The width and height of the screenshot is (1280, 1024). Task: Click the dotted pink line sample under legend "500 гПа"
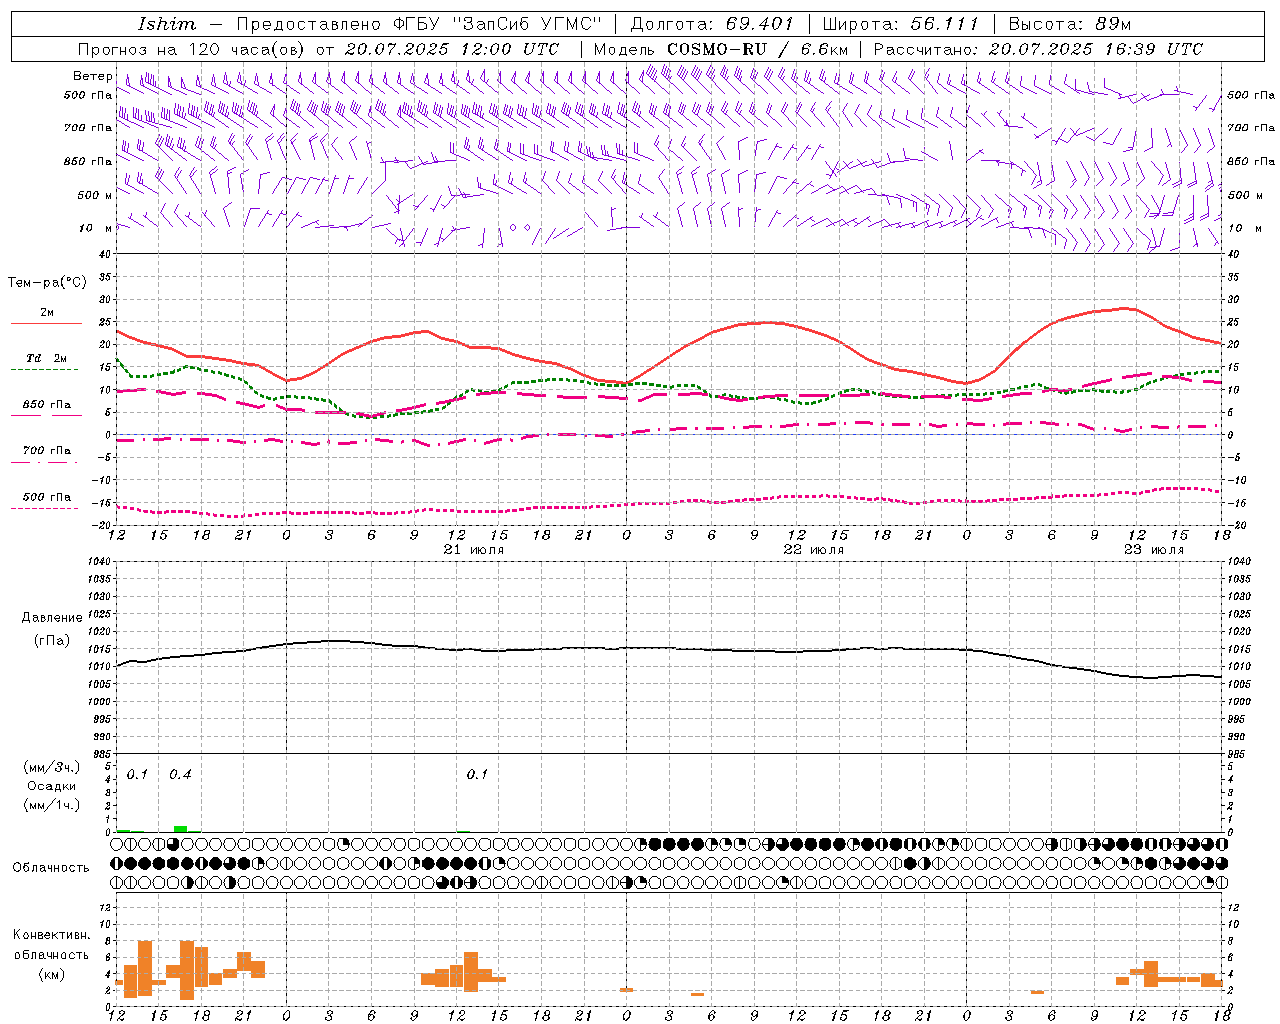(x=46, y=508)
